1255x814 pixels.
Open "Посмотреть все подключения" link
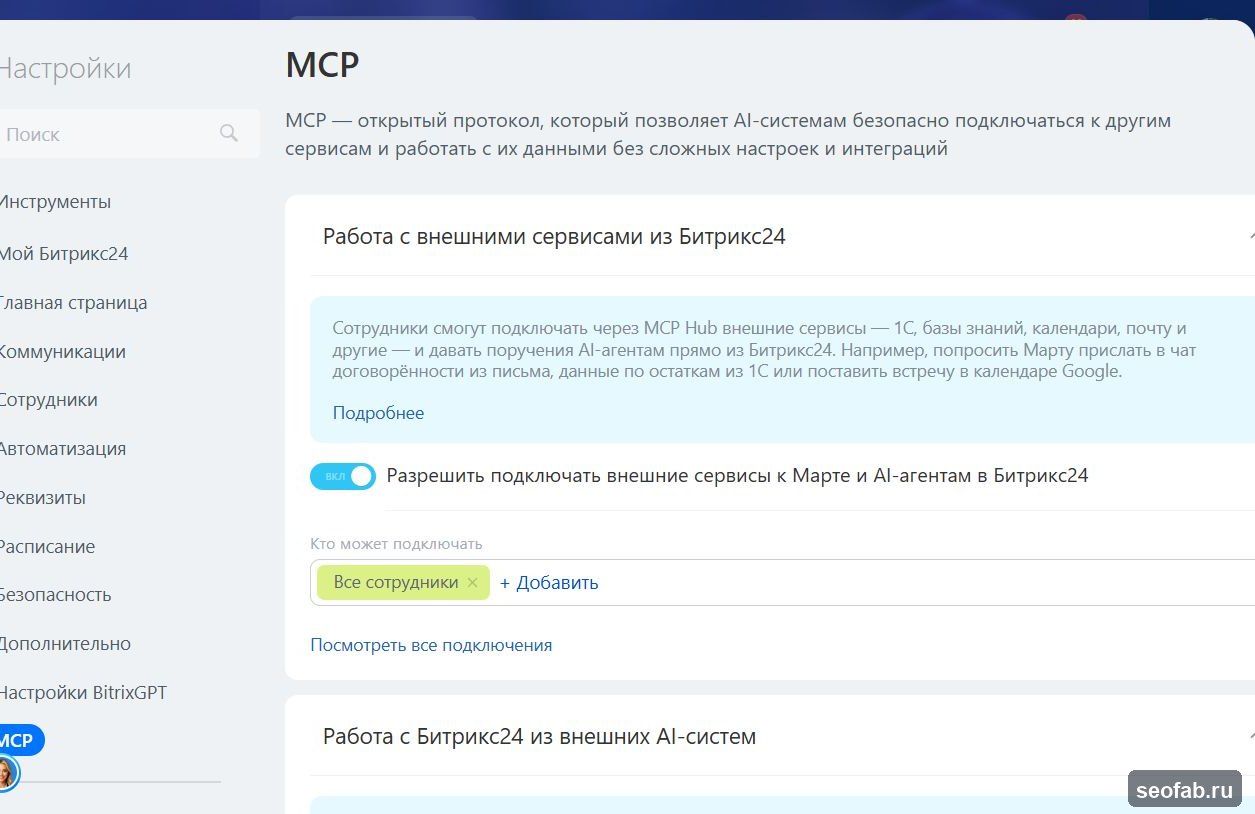[431, 645]
